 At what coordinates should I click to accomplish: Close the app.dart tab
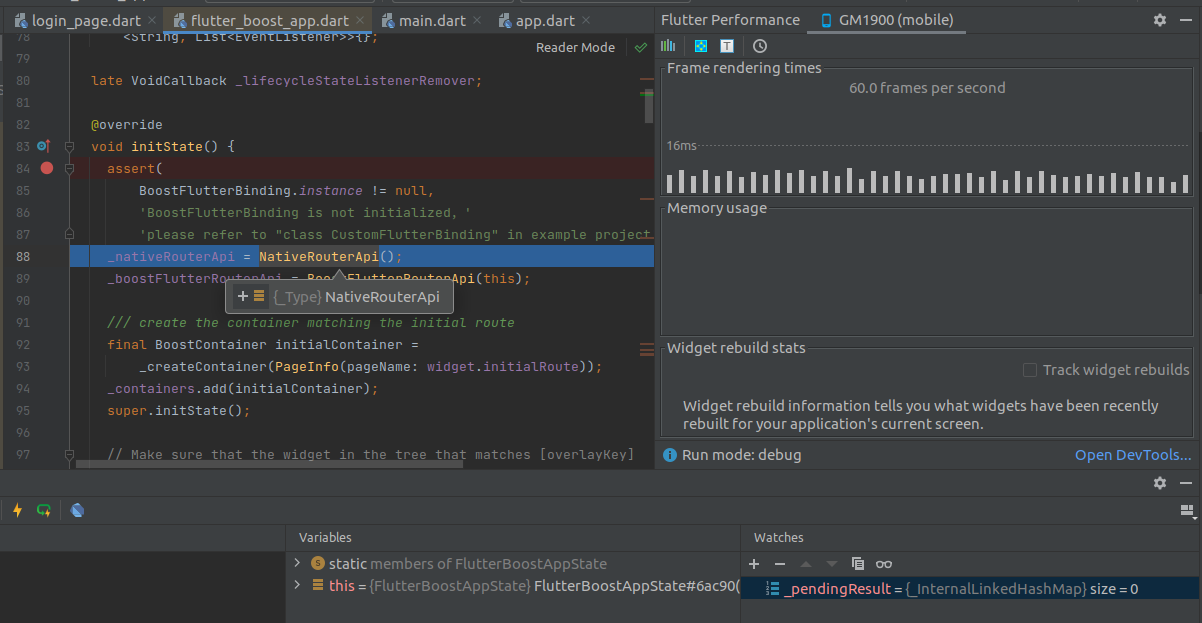point(584,20)
